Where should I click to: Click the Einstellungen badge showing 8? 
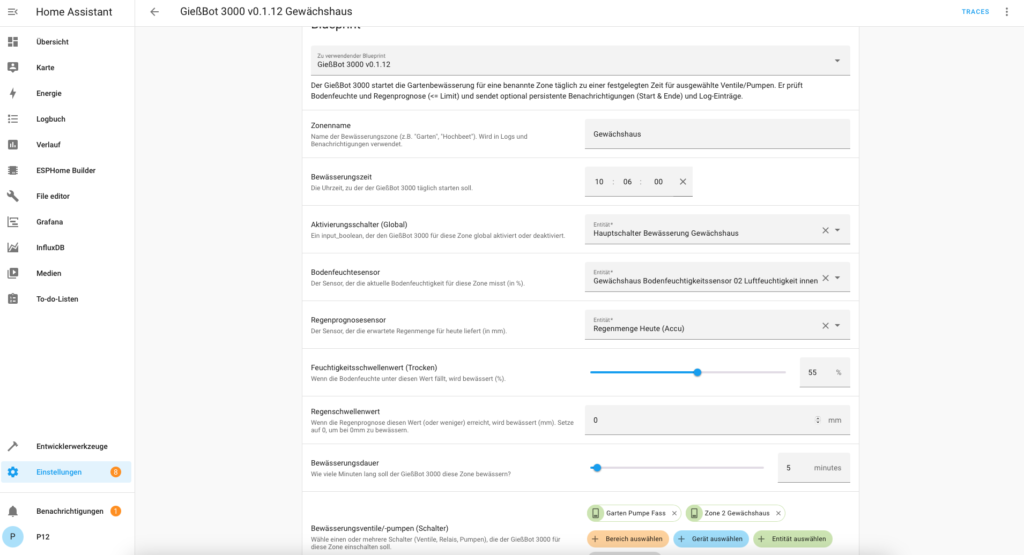click(x=116, y=472)
